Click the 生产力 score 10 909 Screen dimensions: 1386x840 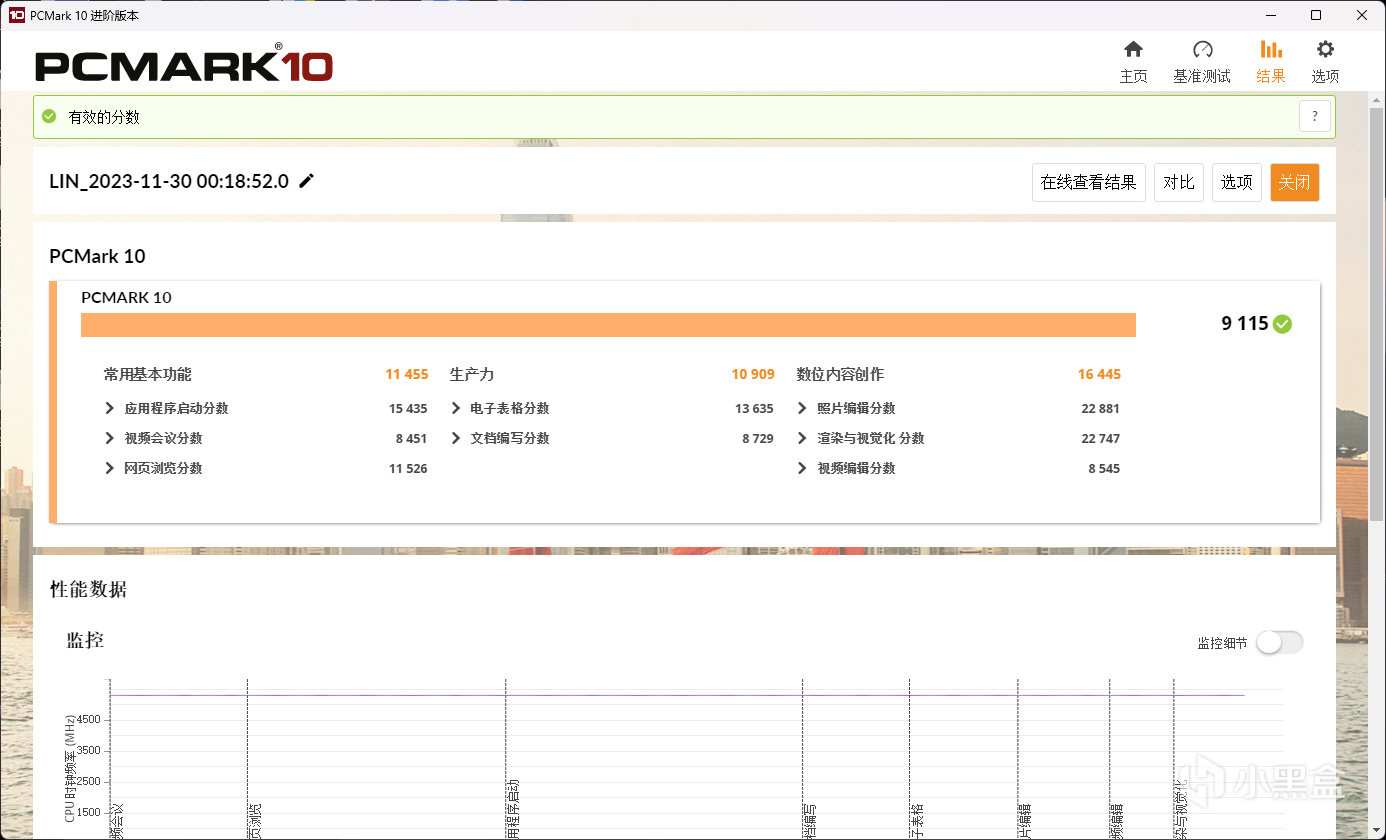coord(753,374)
